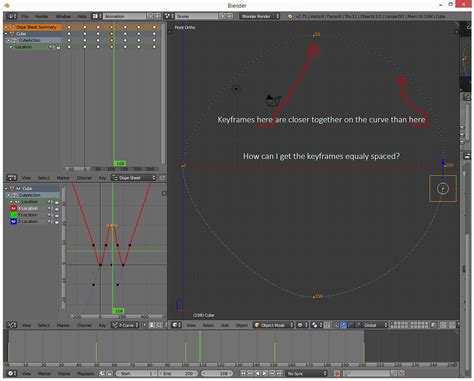The image size is (474, 381).
Task: Hide the Y Location curve
Action: [x=14, y=215]
